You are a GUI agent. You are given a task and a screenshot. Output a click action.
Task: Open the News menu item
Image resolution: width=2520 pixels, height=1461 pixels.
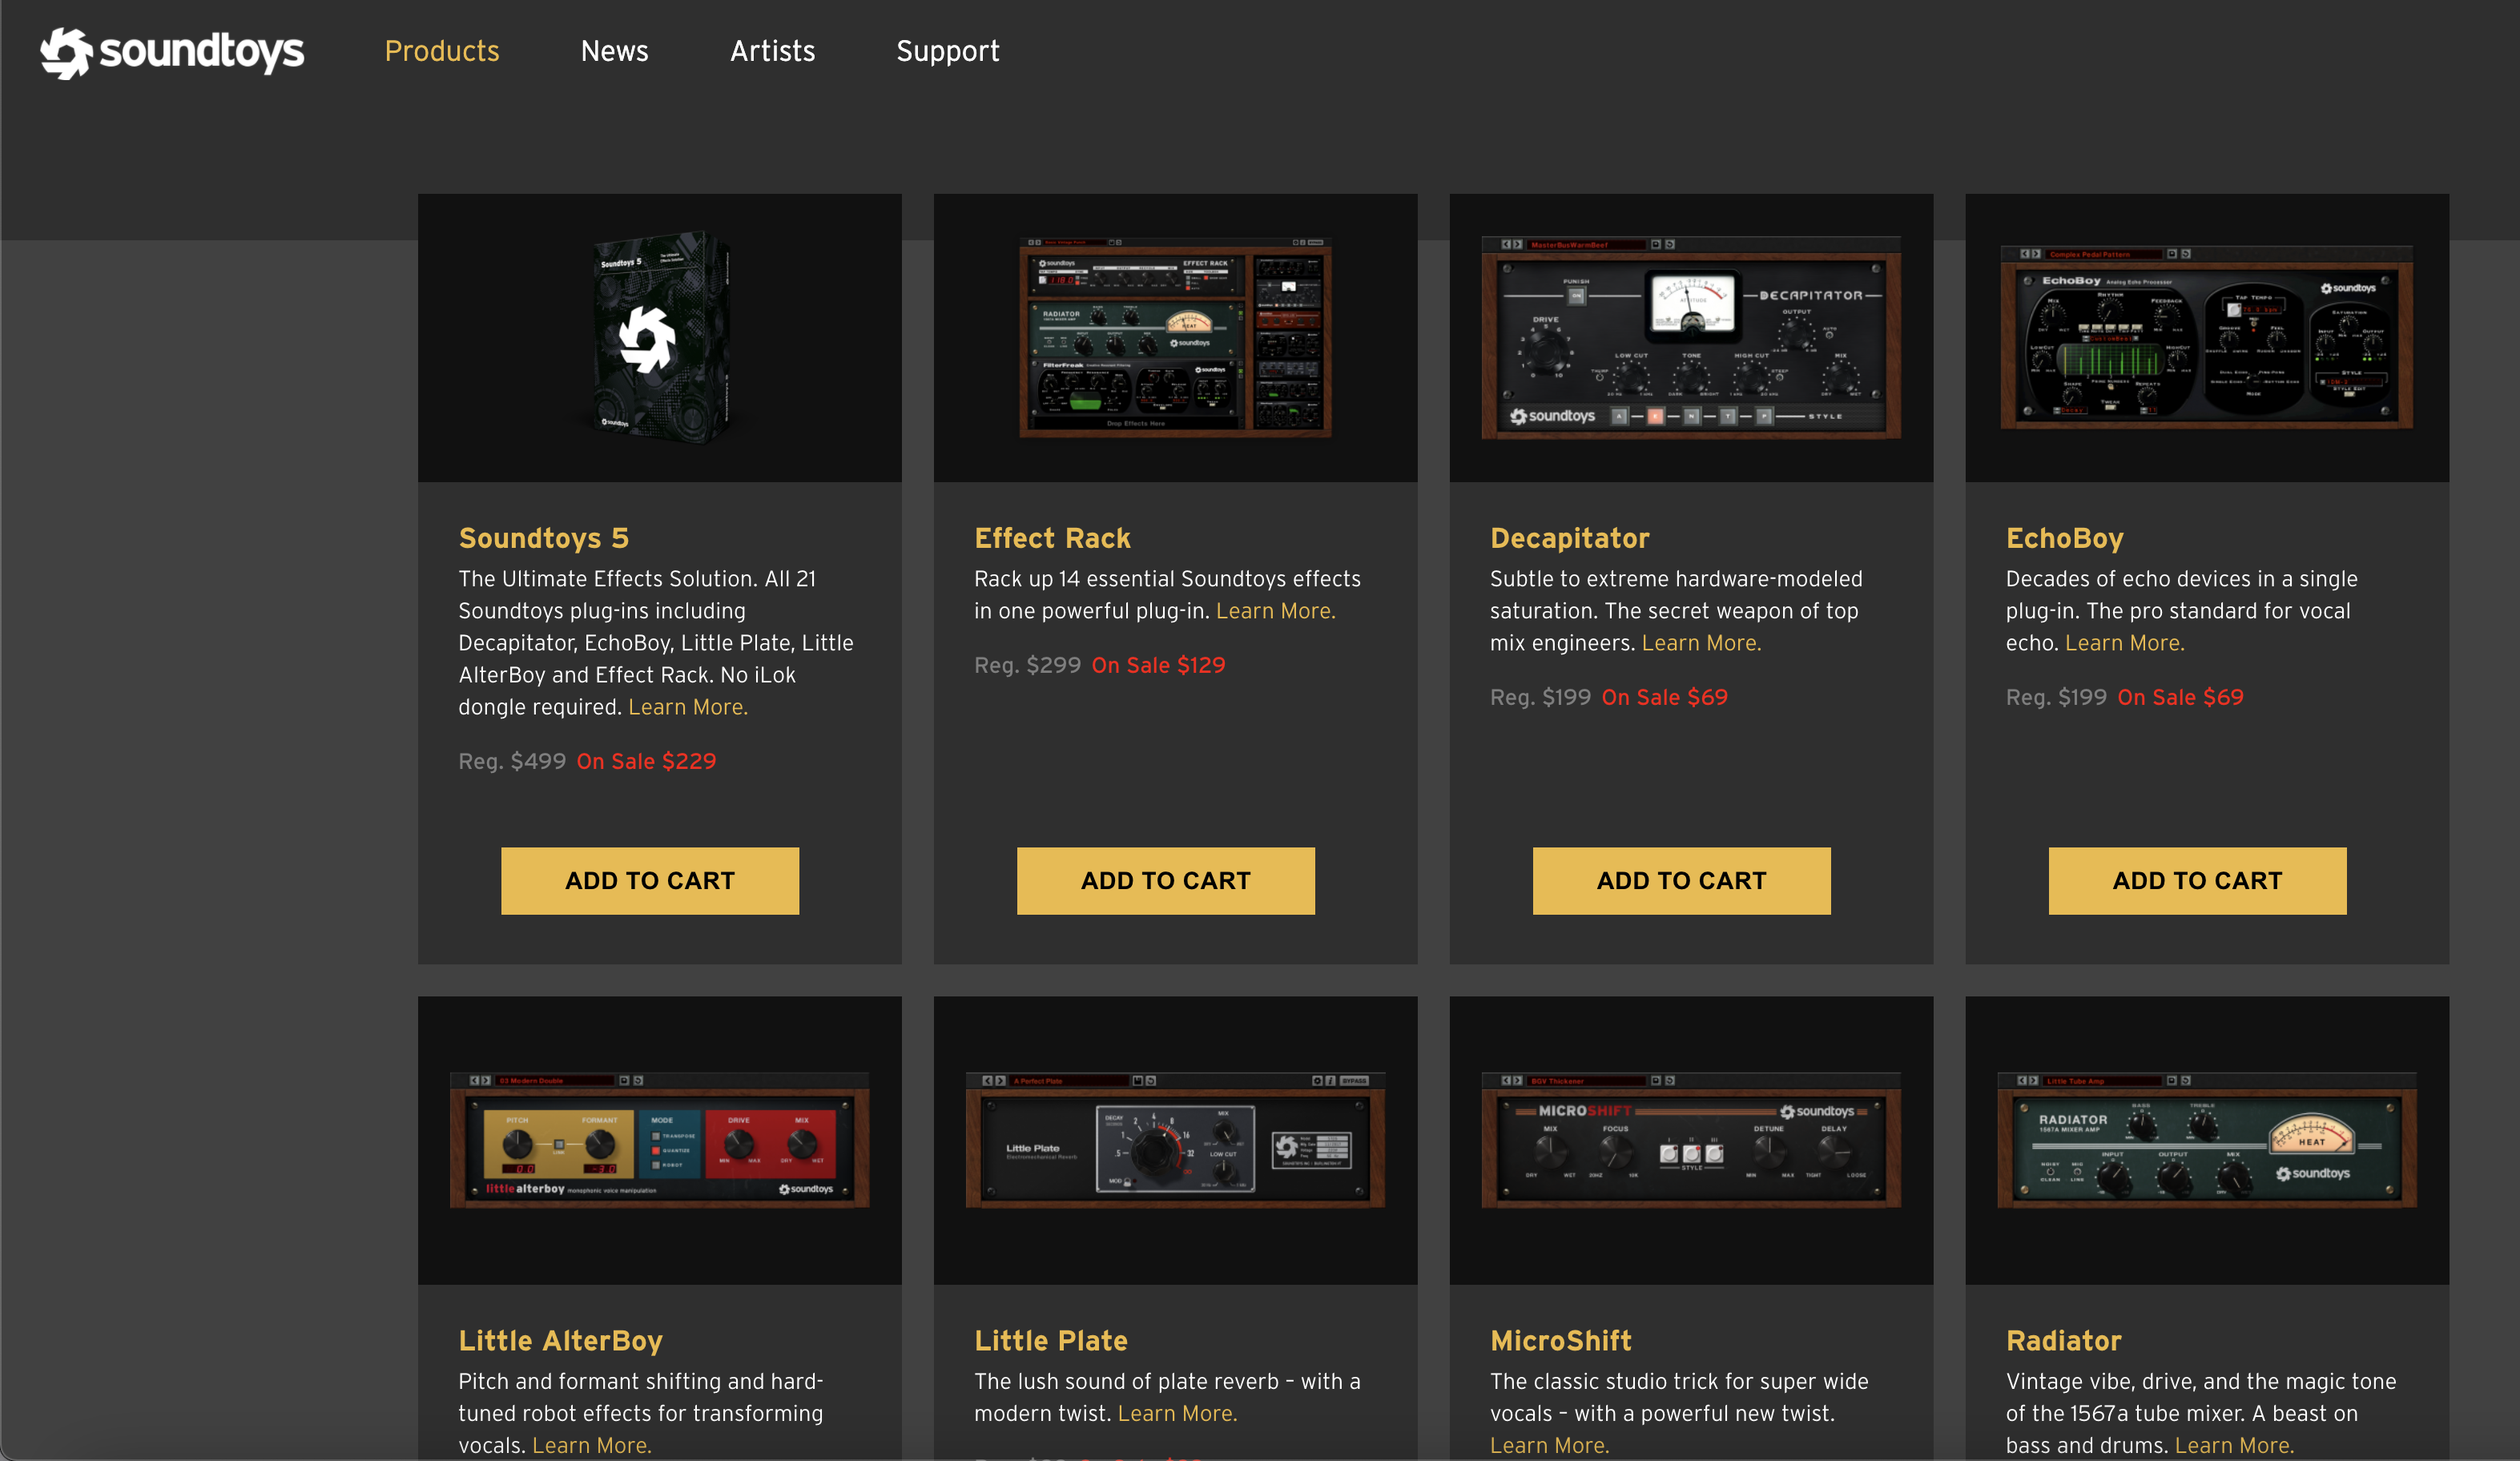coord(614,51)
